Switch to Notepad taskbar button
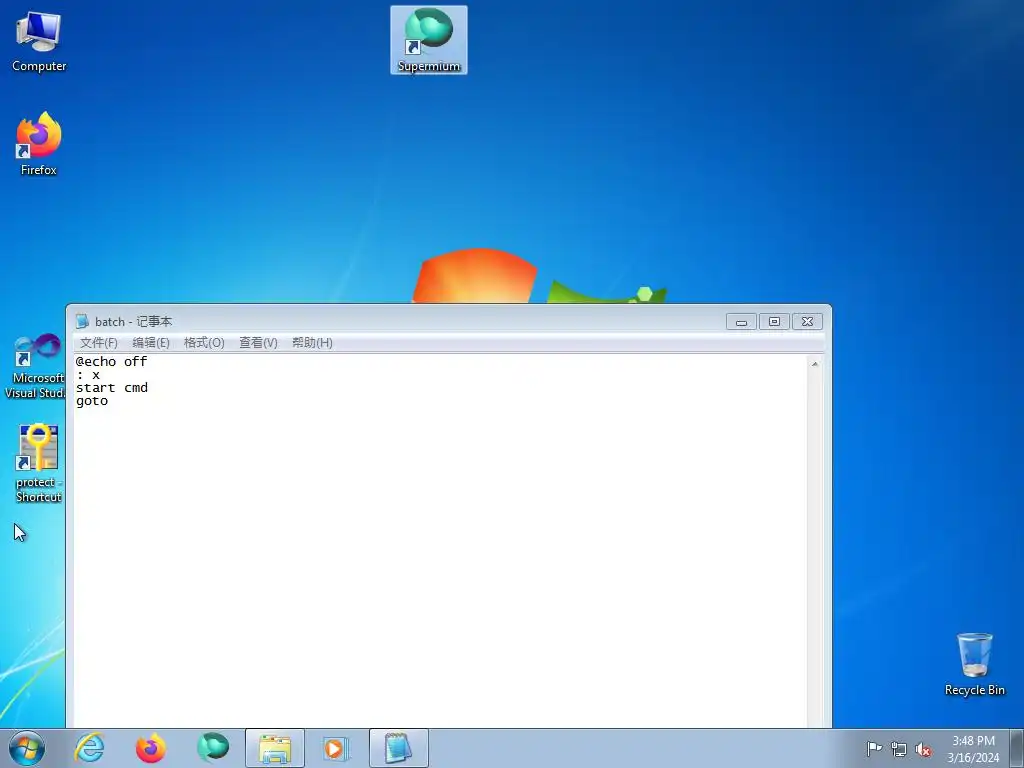 pos(398,748)
